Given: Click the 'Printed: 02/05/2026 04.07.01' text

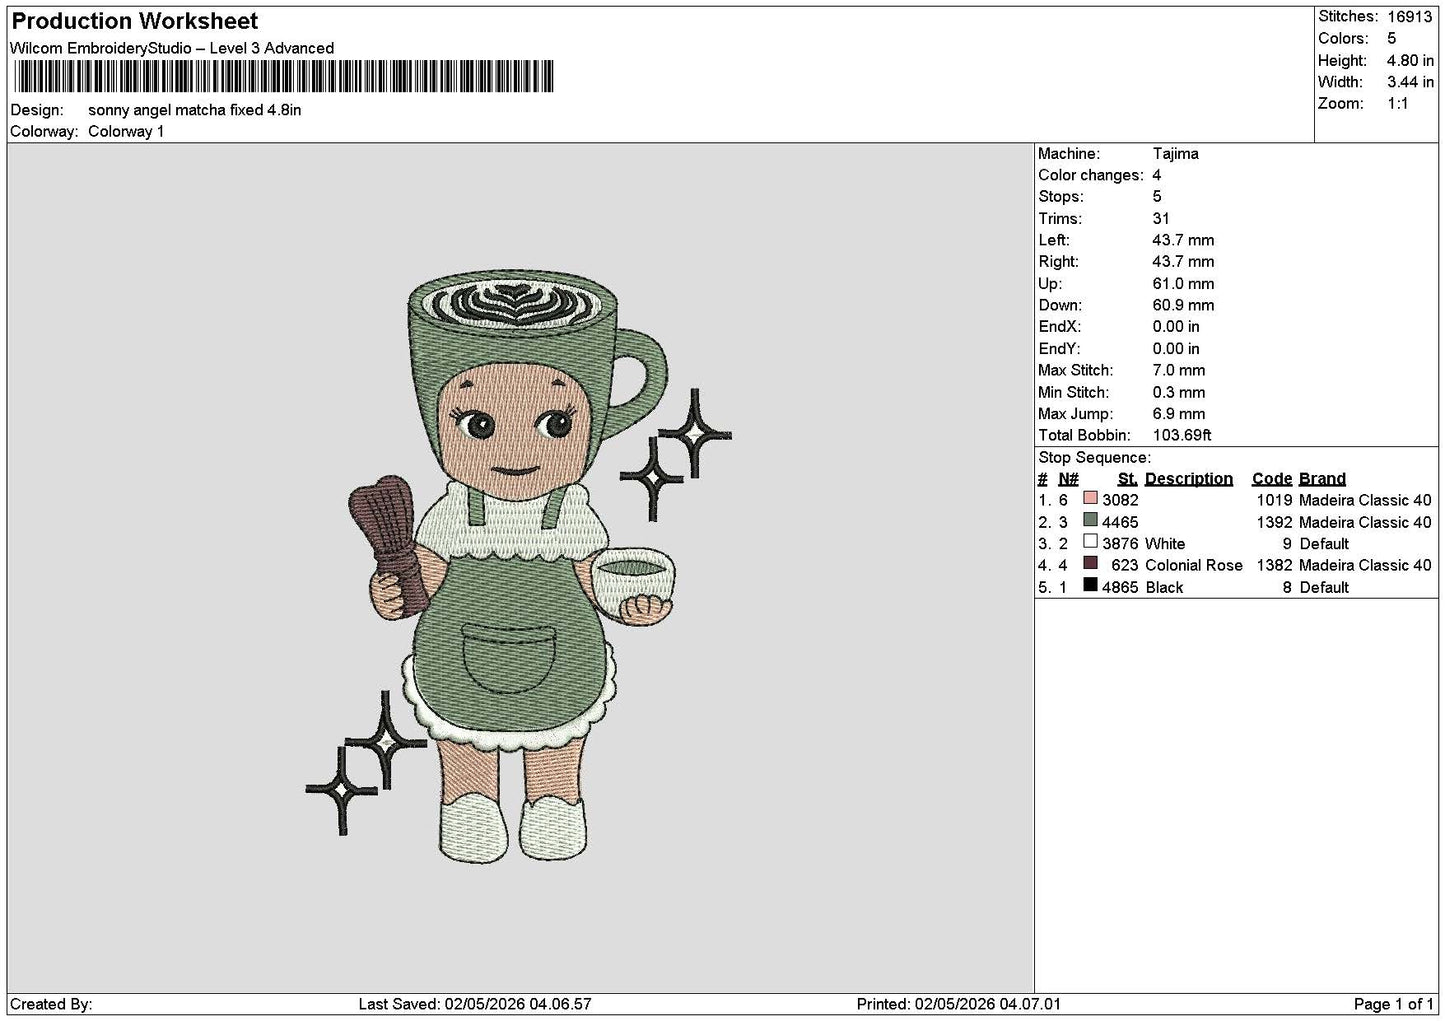Looking at the screenshot, I should click(959, 1004).
